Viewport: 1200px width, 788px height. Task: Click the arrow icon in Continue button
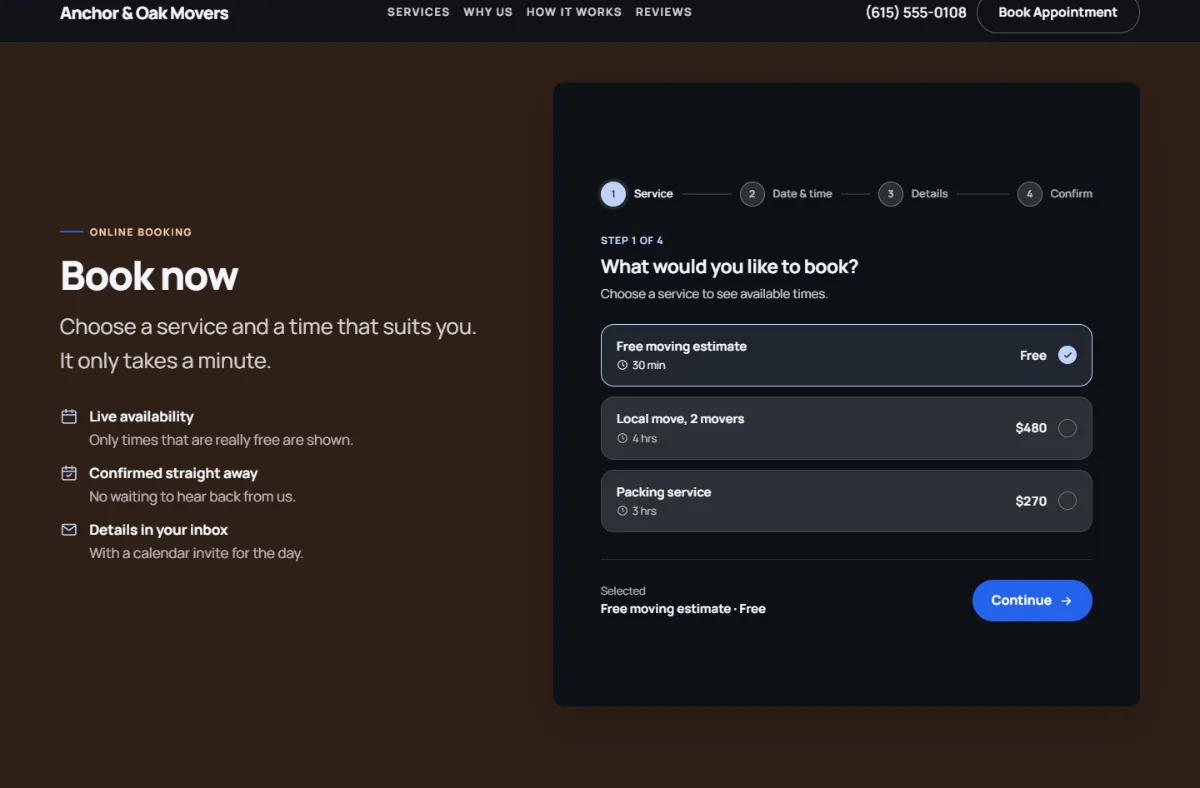[x=1066, y=601]
